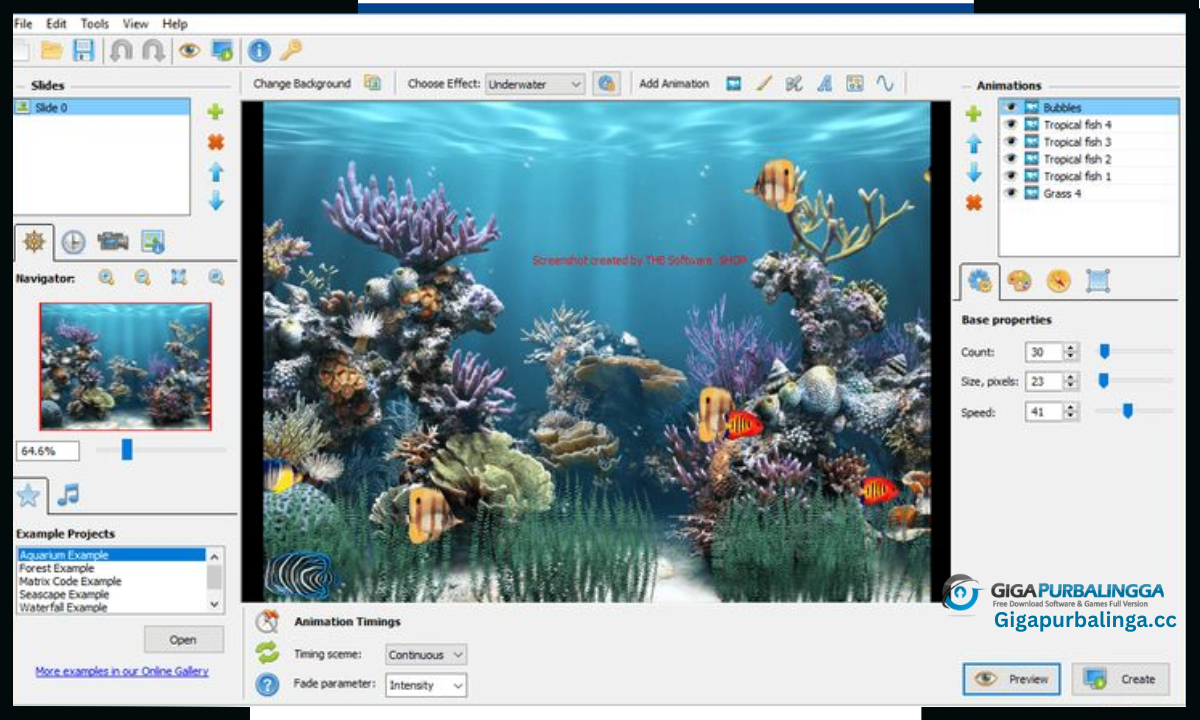Click the Speed value stepper arrows

click(1071, 411)
